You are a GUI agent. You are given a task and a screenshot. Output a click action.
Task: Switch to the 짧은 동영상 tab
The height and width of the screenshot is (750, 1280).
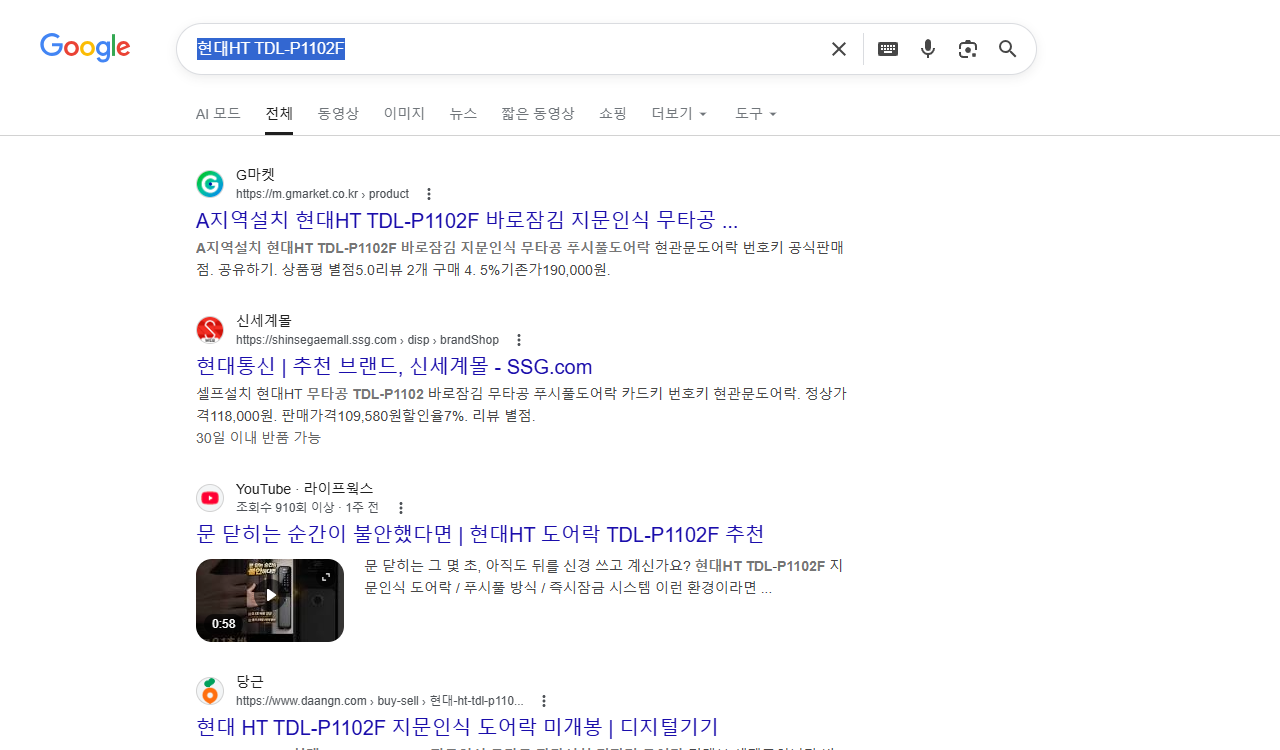coord(538,113)
